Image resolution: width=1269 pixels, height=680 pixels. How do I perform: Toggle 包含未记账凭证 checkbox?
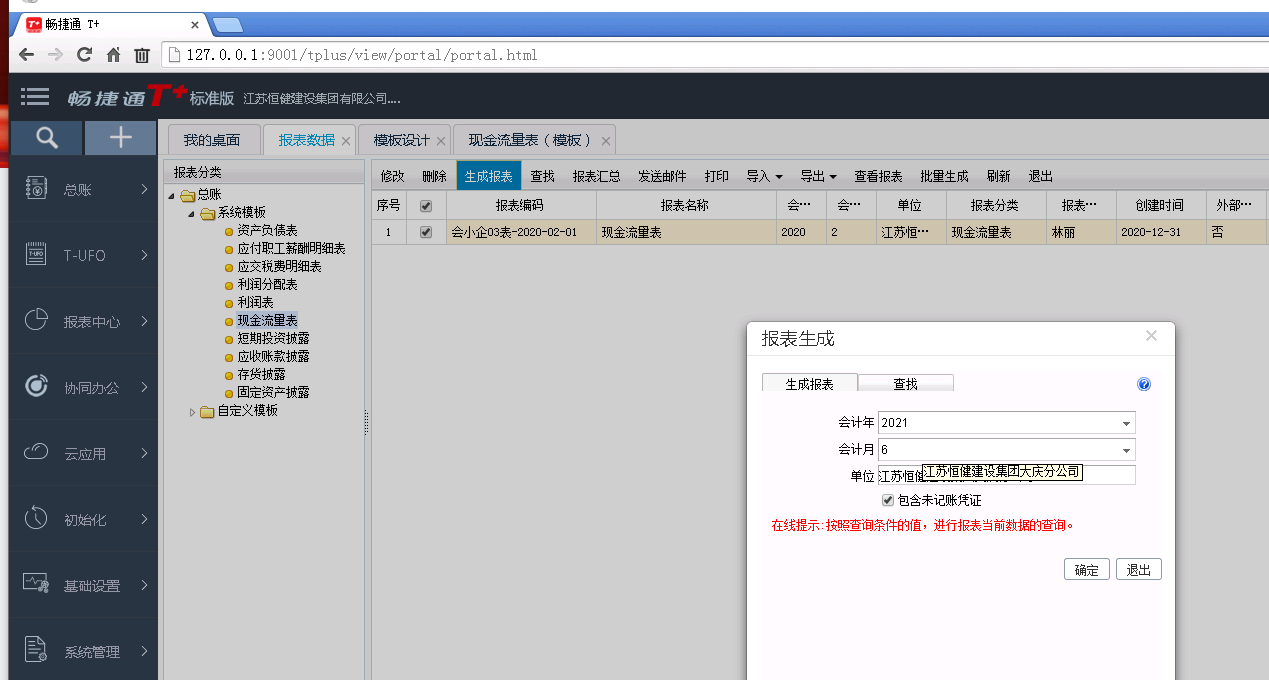pyautogui.click(x=888, y=500)
